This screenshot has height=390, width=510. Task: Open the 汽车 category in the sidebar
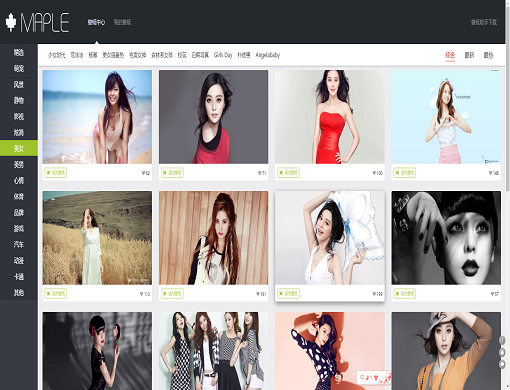click(x=19, y=244)
